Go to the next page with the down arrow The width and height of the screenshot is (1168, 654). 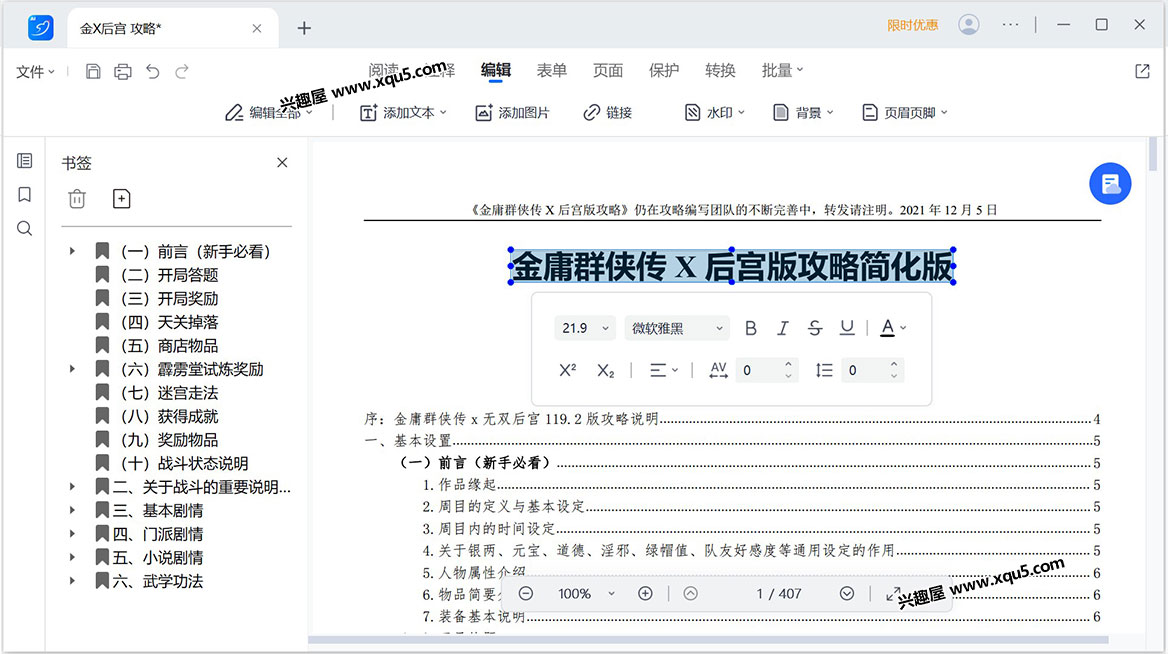847,594
